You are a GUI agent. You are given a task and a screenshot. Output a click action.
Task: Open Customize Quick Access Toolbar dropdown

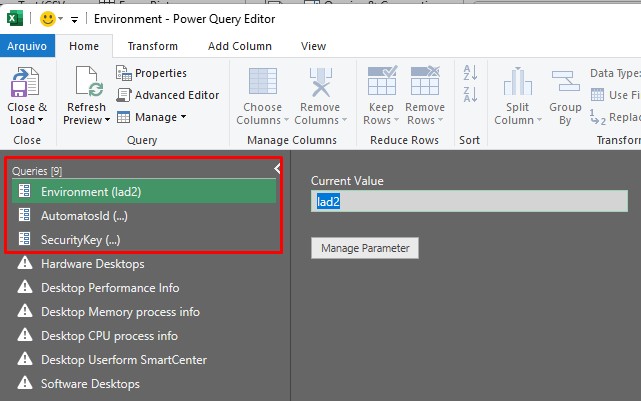point(74,19)
